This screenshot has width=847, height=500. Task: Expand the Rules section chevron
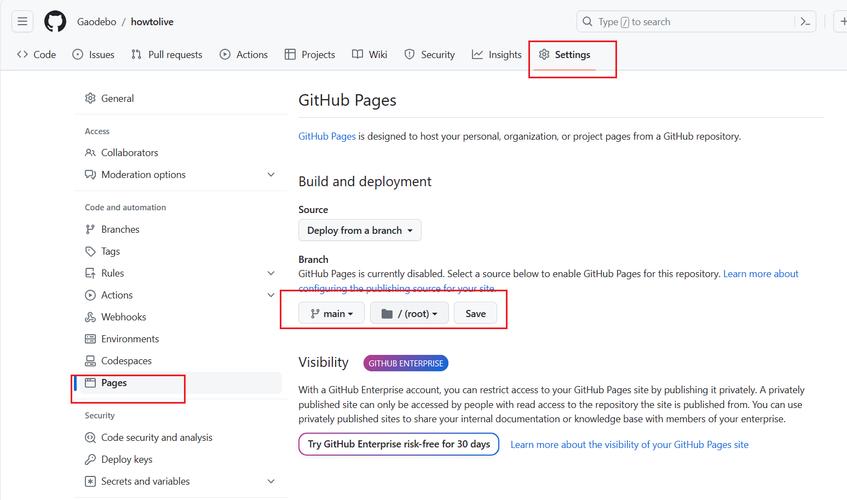pyautogui.click(x=271, y=273)
